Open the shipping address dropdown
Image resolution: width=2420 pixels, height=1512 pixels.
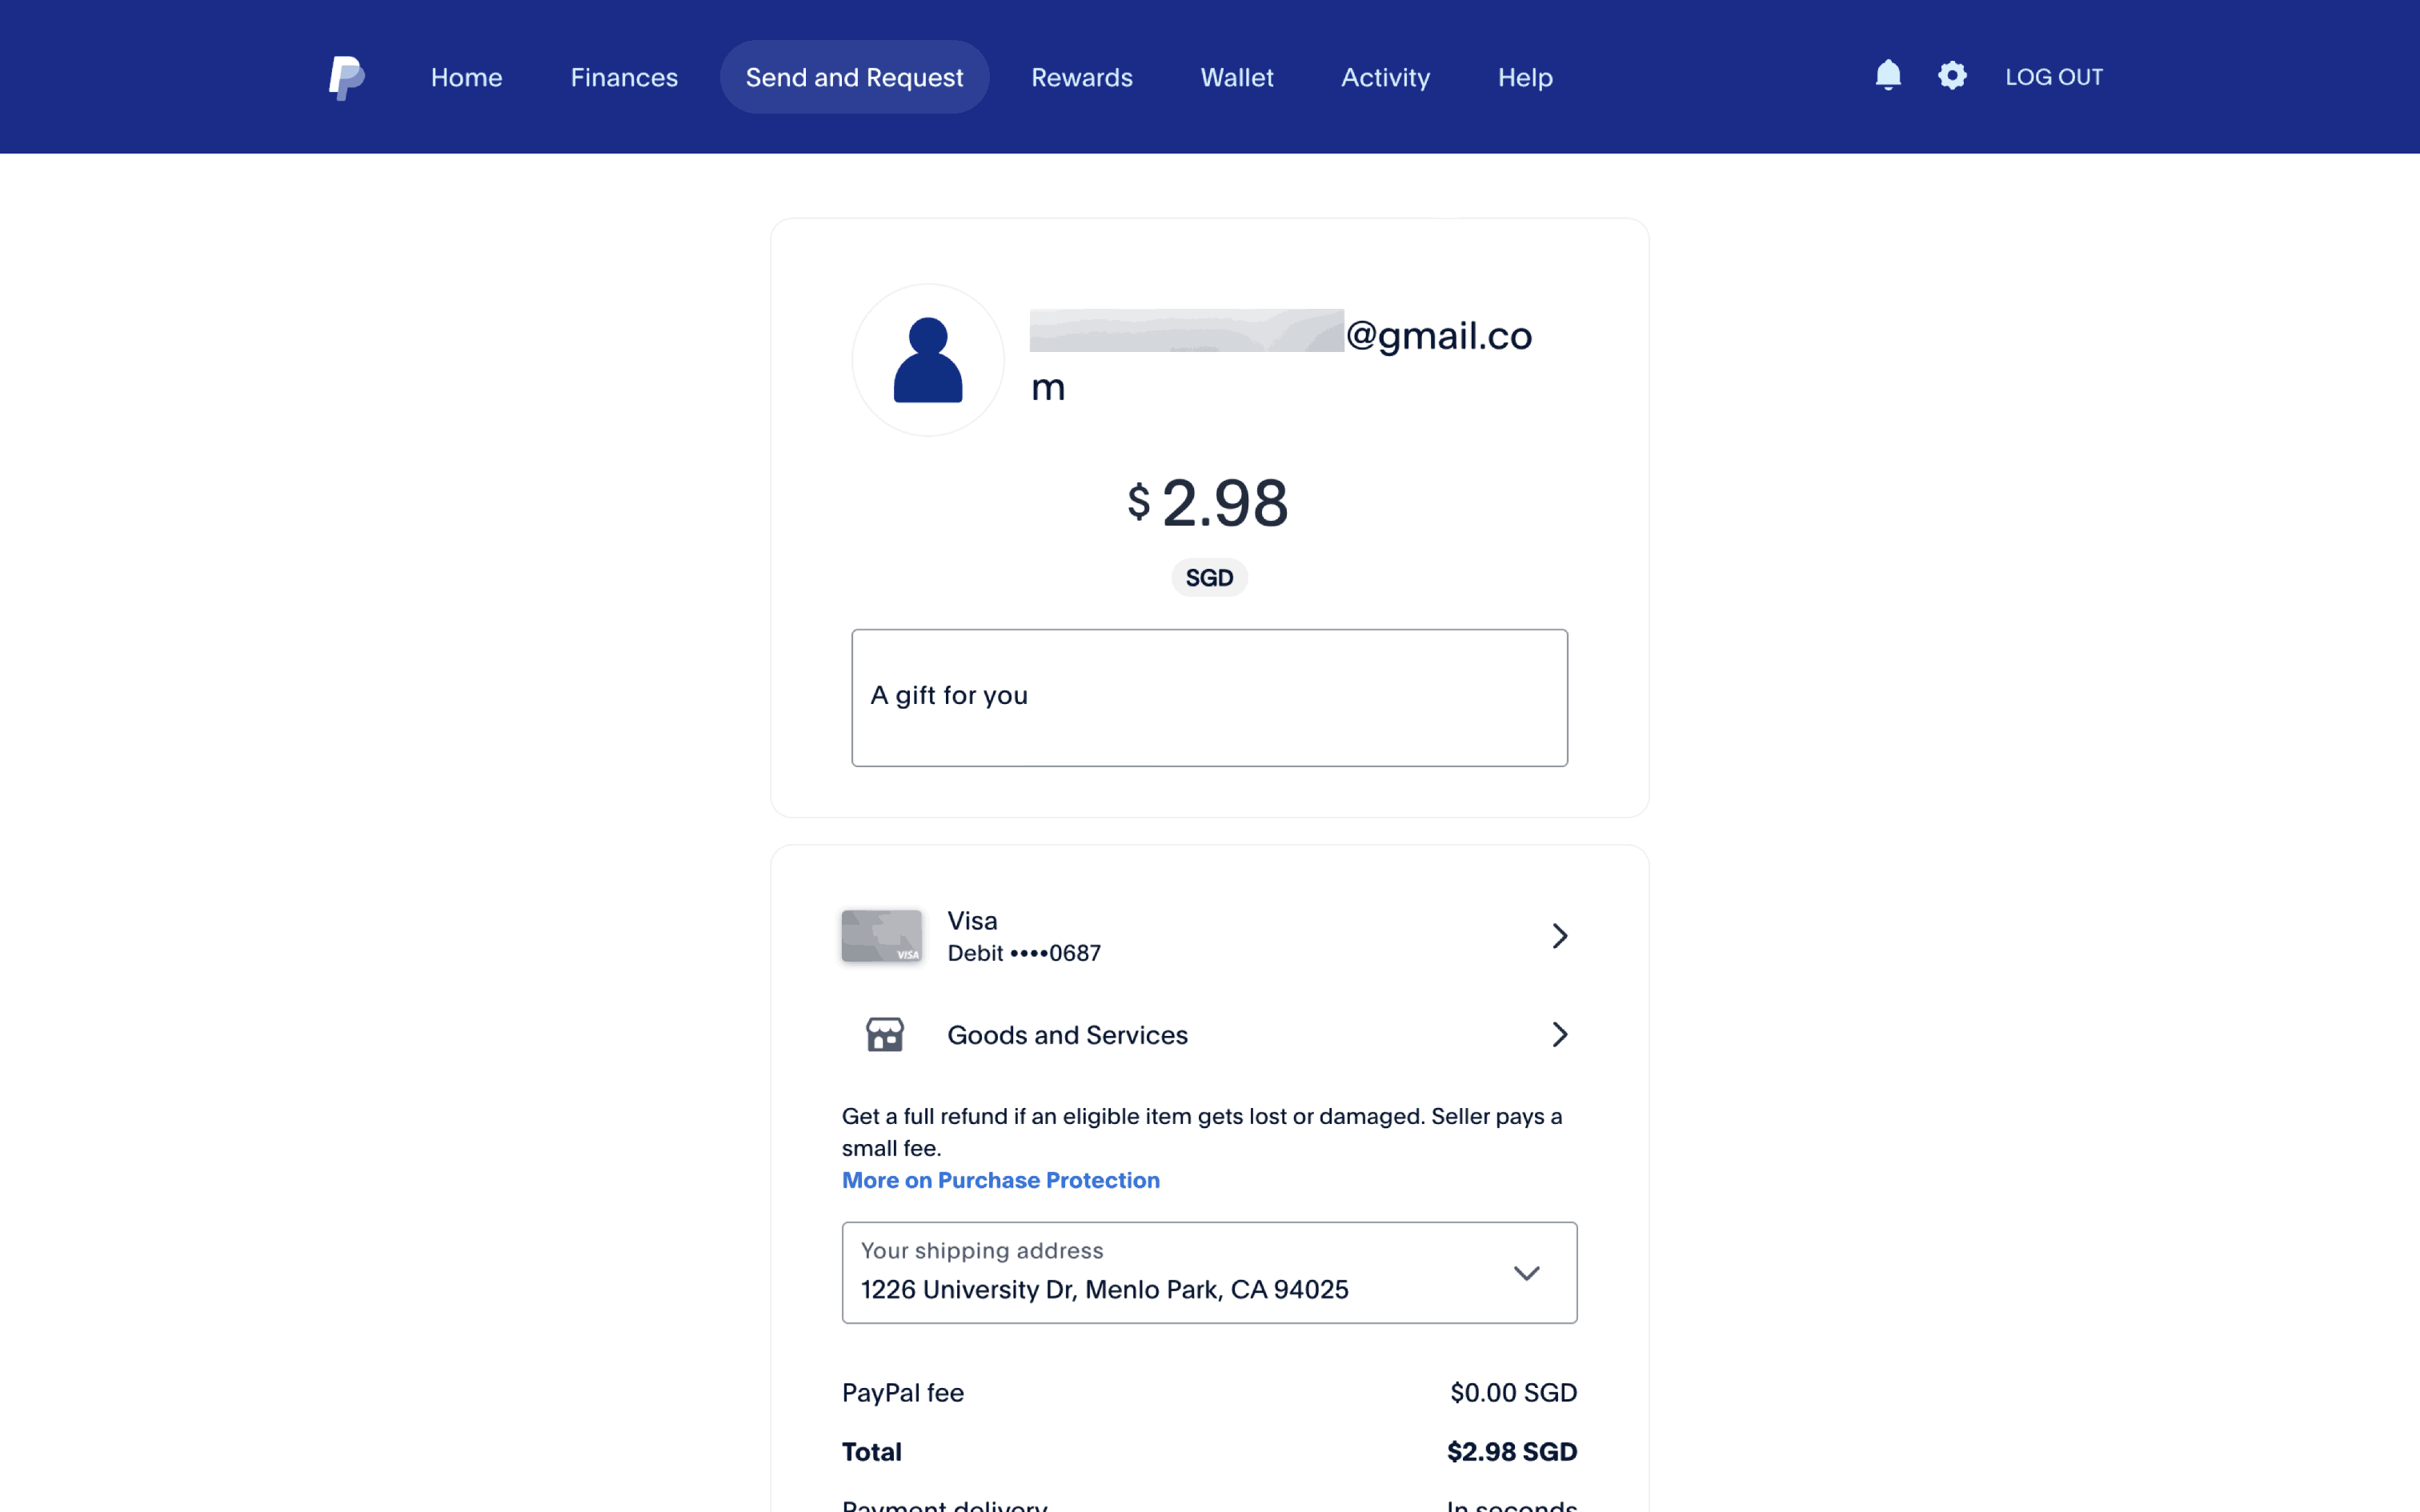coord(1525,1273)
